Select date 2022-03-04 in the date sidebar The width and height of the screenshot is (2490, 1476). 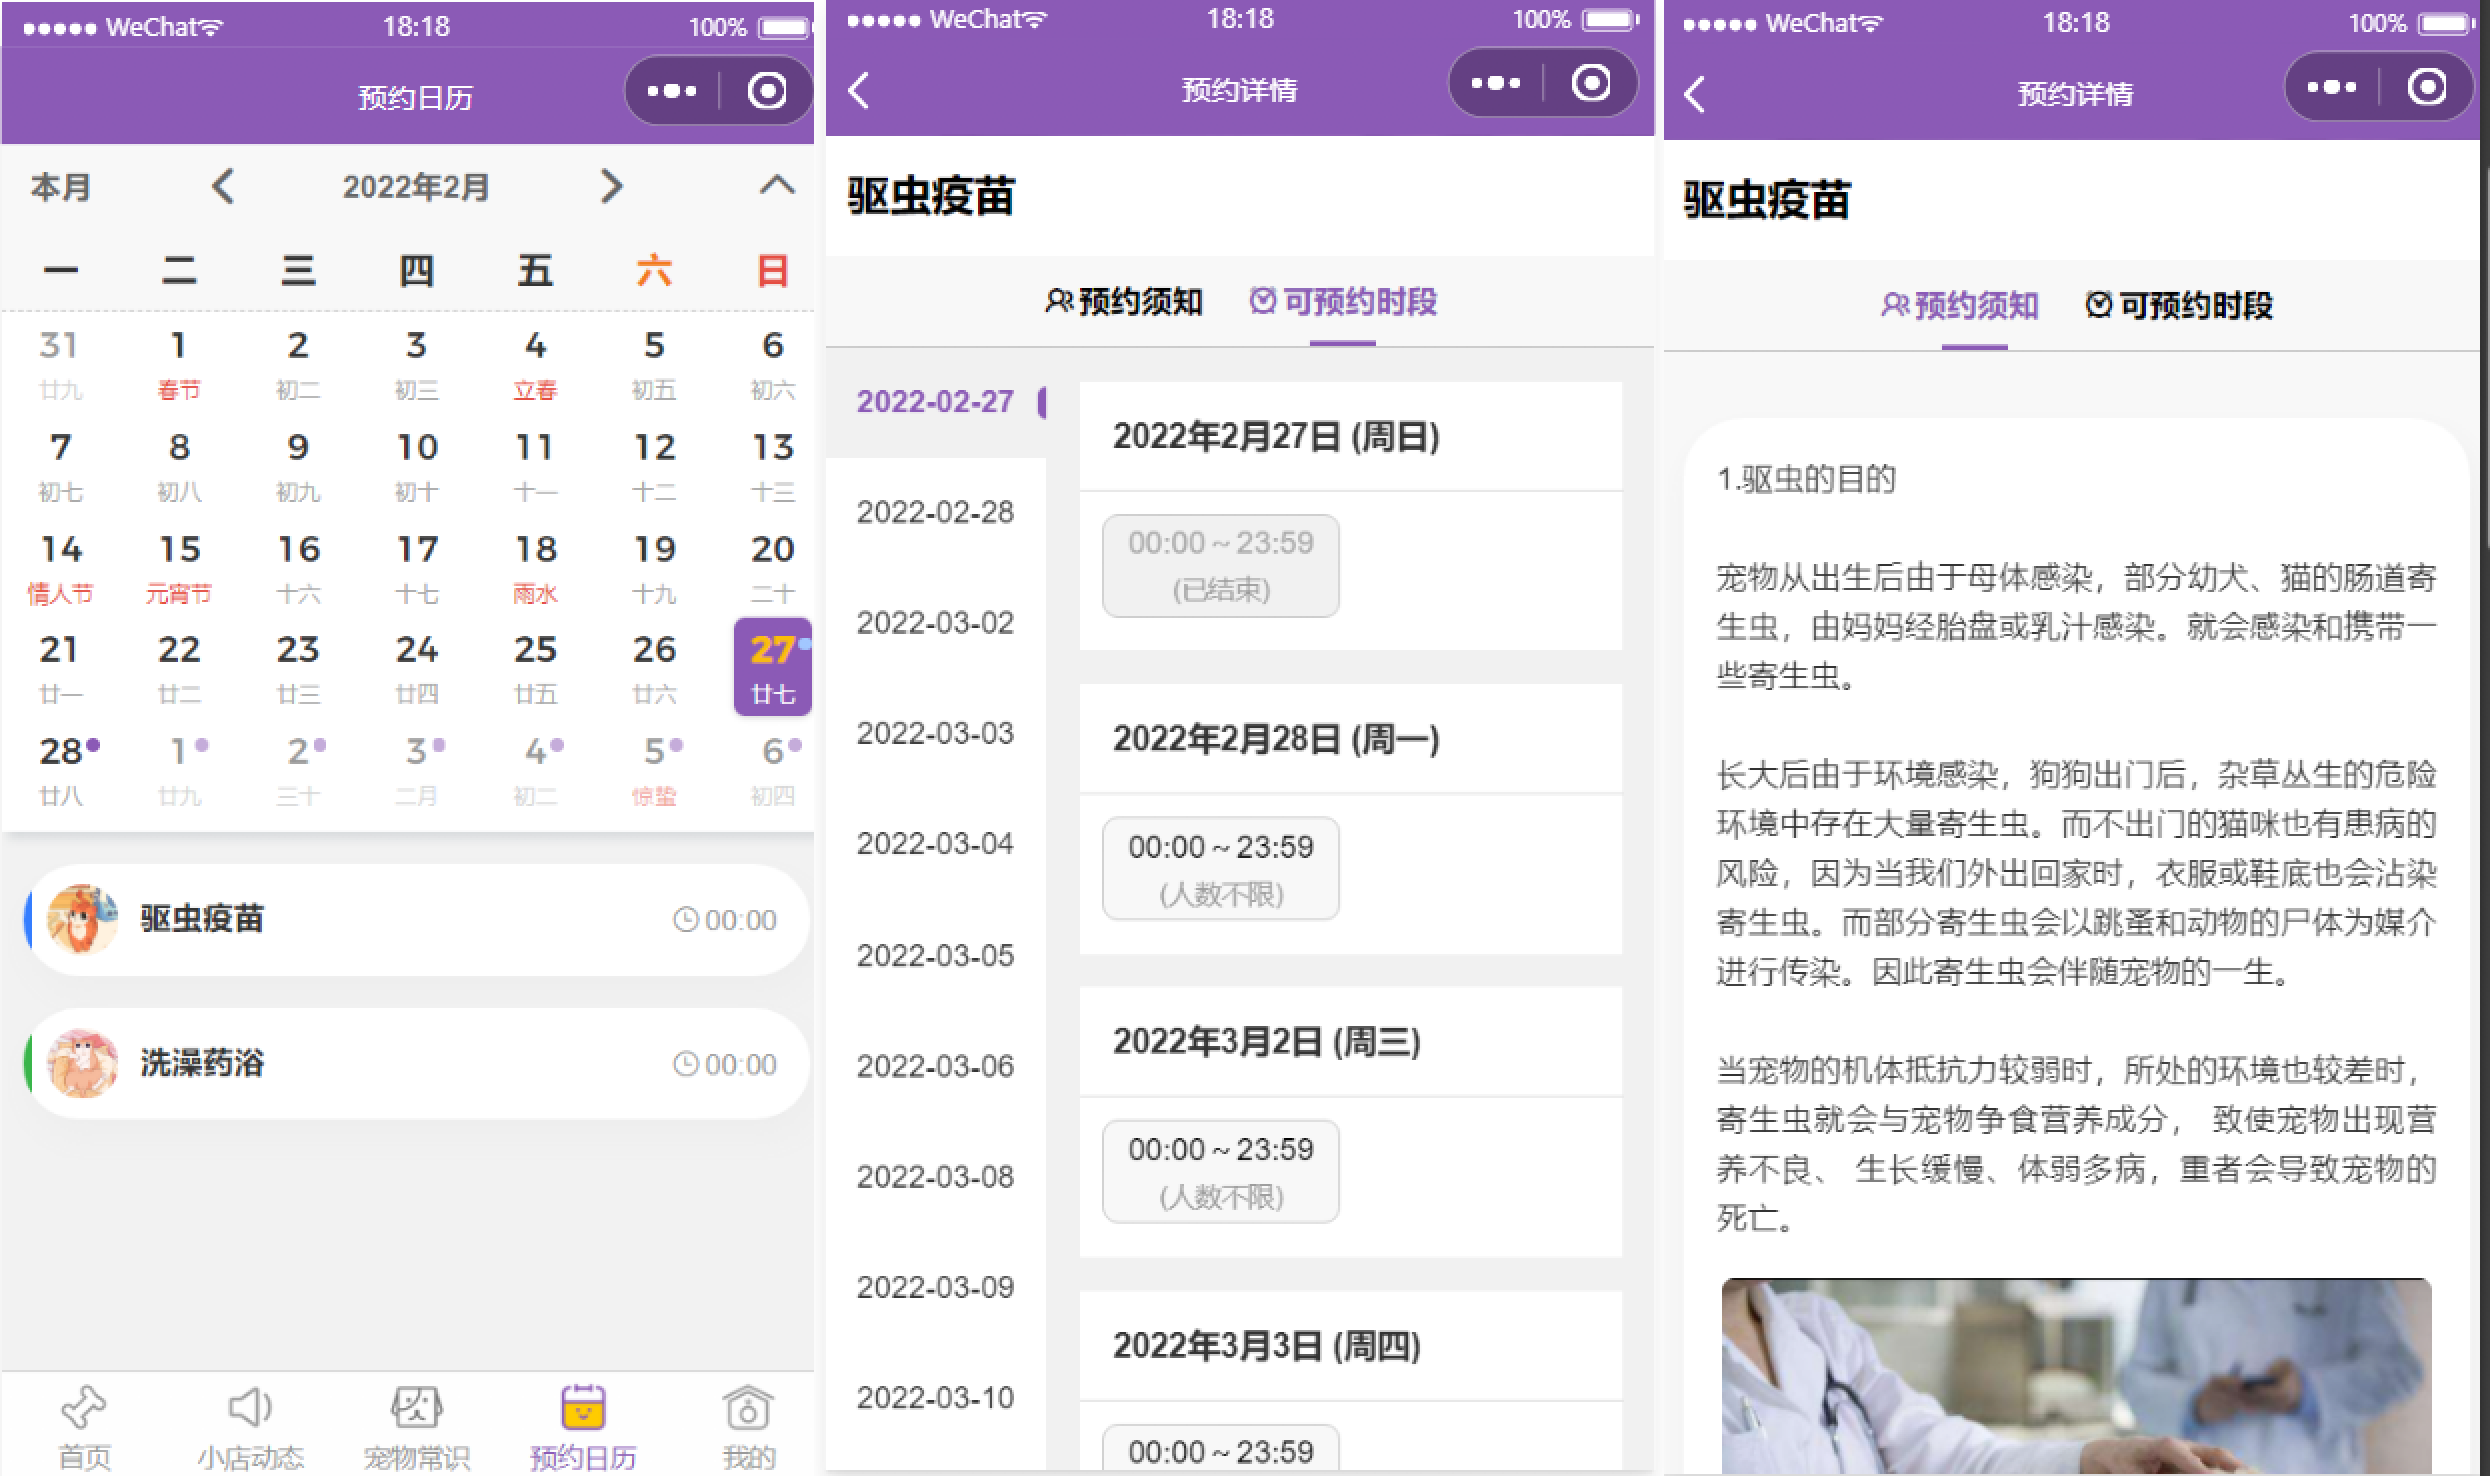pyautogui.click(x=936, y=845)
